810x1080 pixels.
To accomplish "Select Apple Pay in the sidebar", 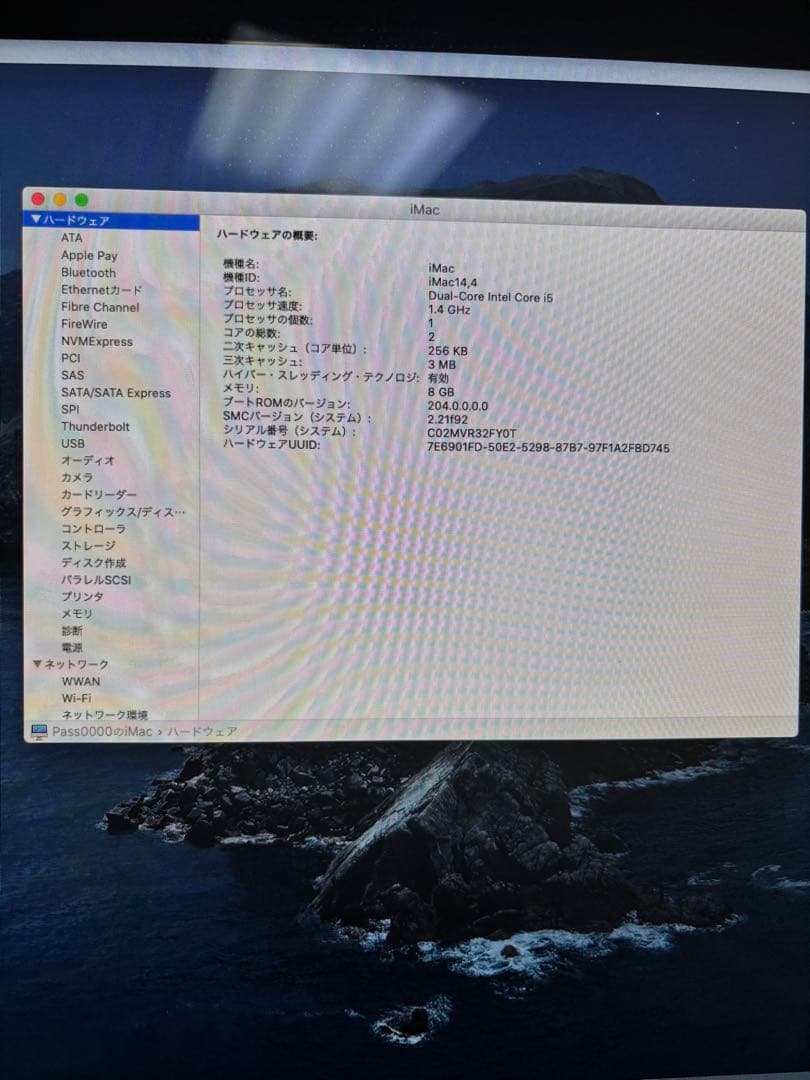I will click(x=88, y=255).
